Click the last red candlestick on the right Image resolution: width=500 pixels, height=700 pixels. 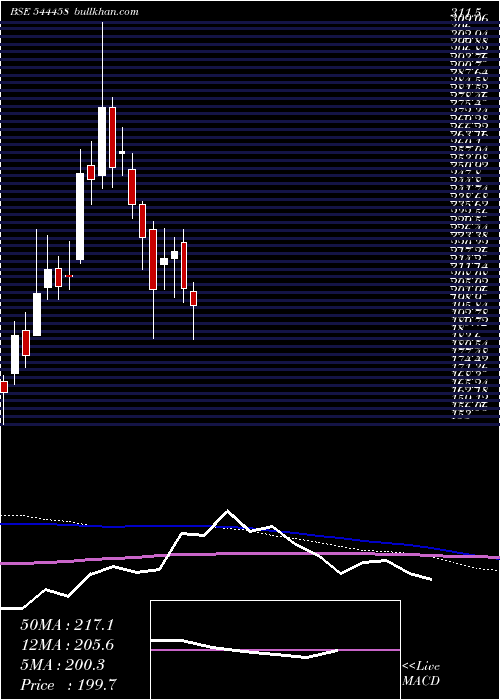point(193,299)
